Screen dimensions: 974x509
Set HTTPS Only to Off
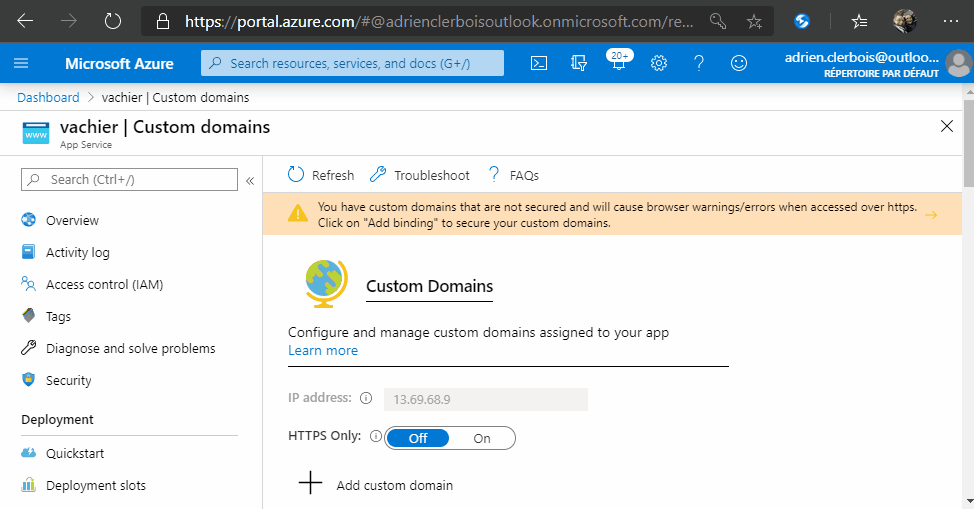pos(418,438)
